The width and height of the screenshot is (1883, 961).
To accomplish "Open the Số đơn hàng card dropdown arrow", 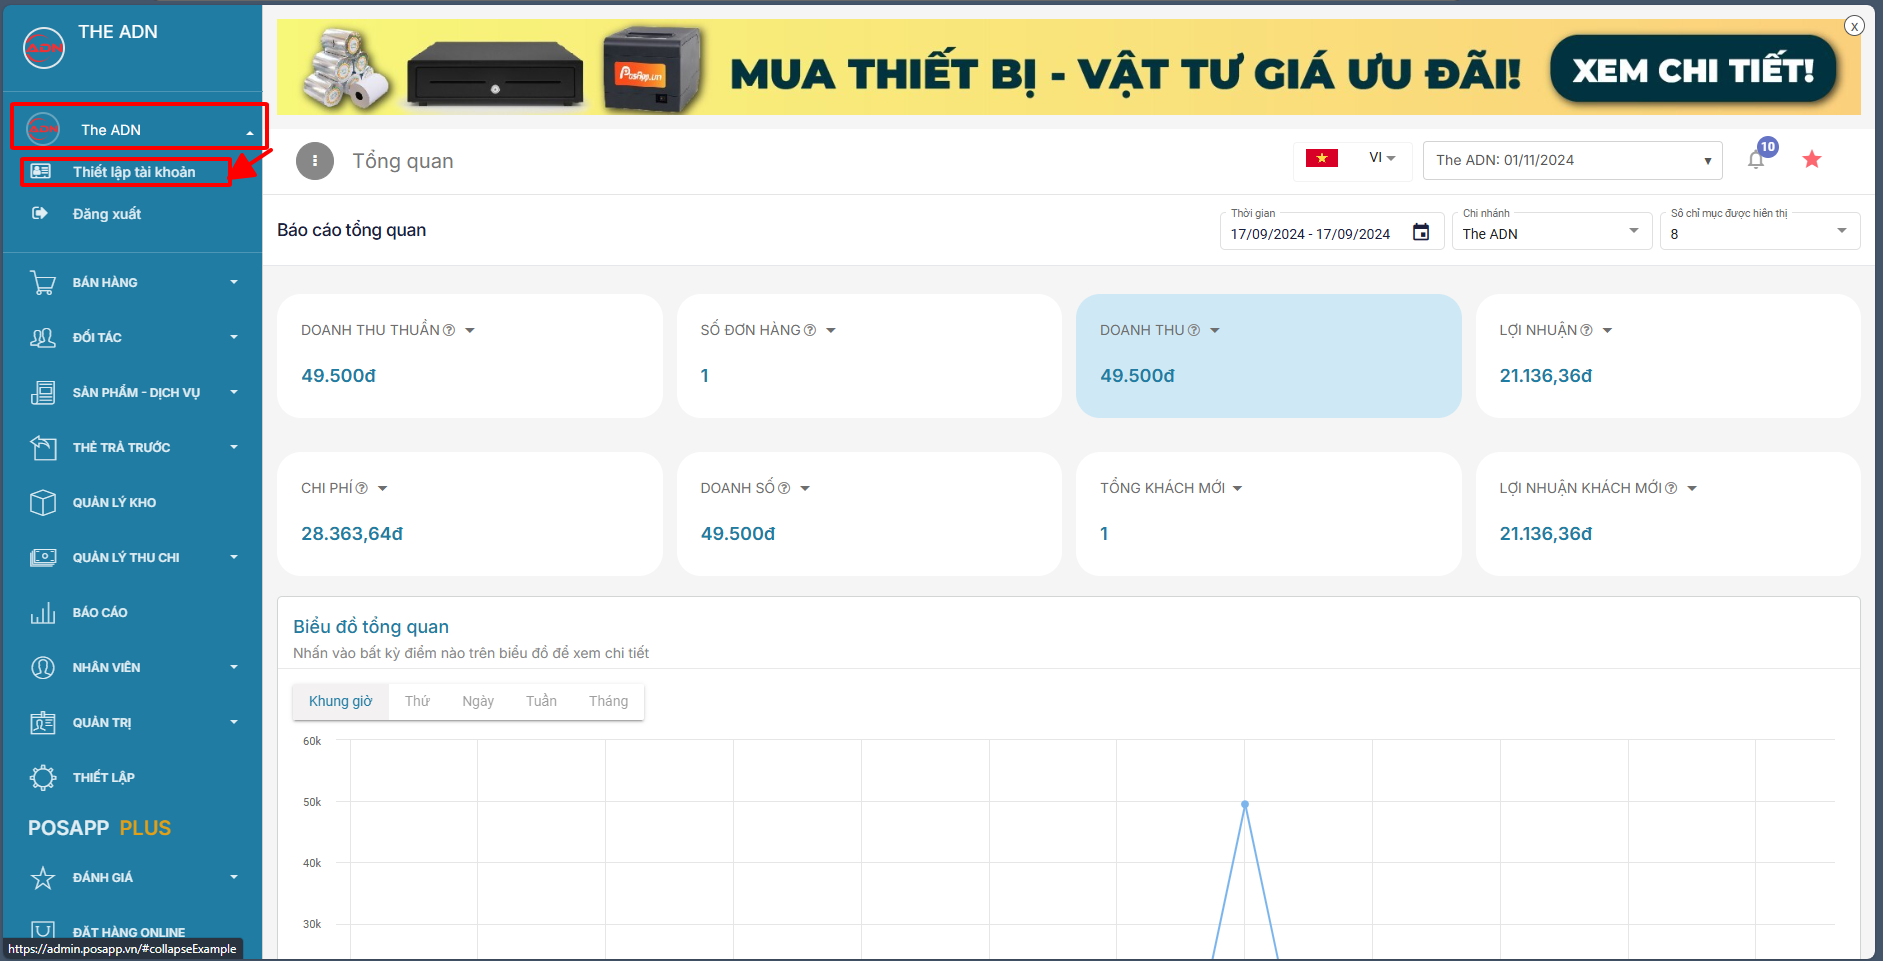I will pos(831,331).
